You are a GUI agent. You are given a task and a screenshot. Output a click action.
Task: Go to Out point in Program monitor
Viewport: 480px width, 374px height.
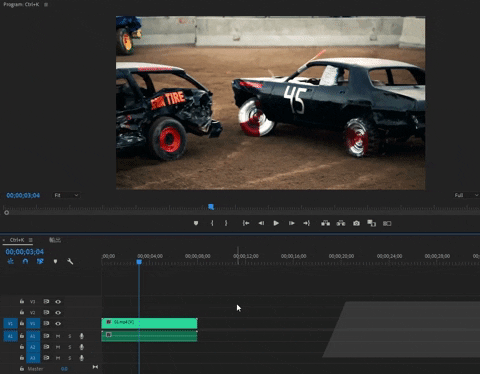[307, 223]
